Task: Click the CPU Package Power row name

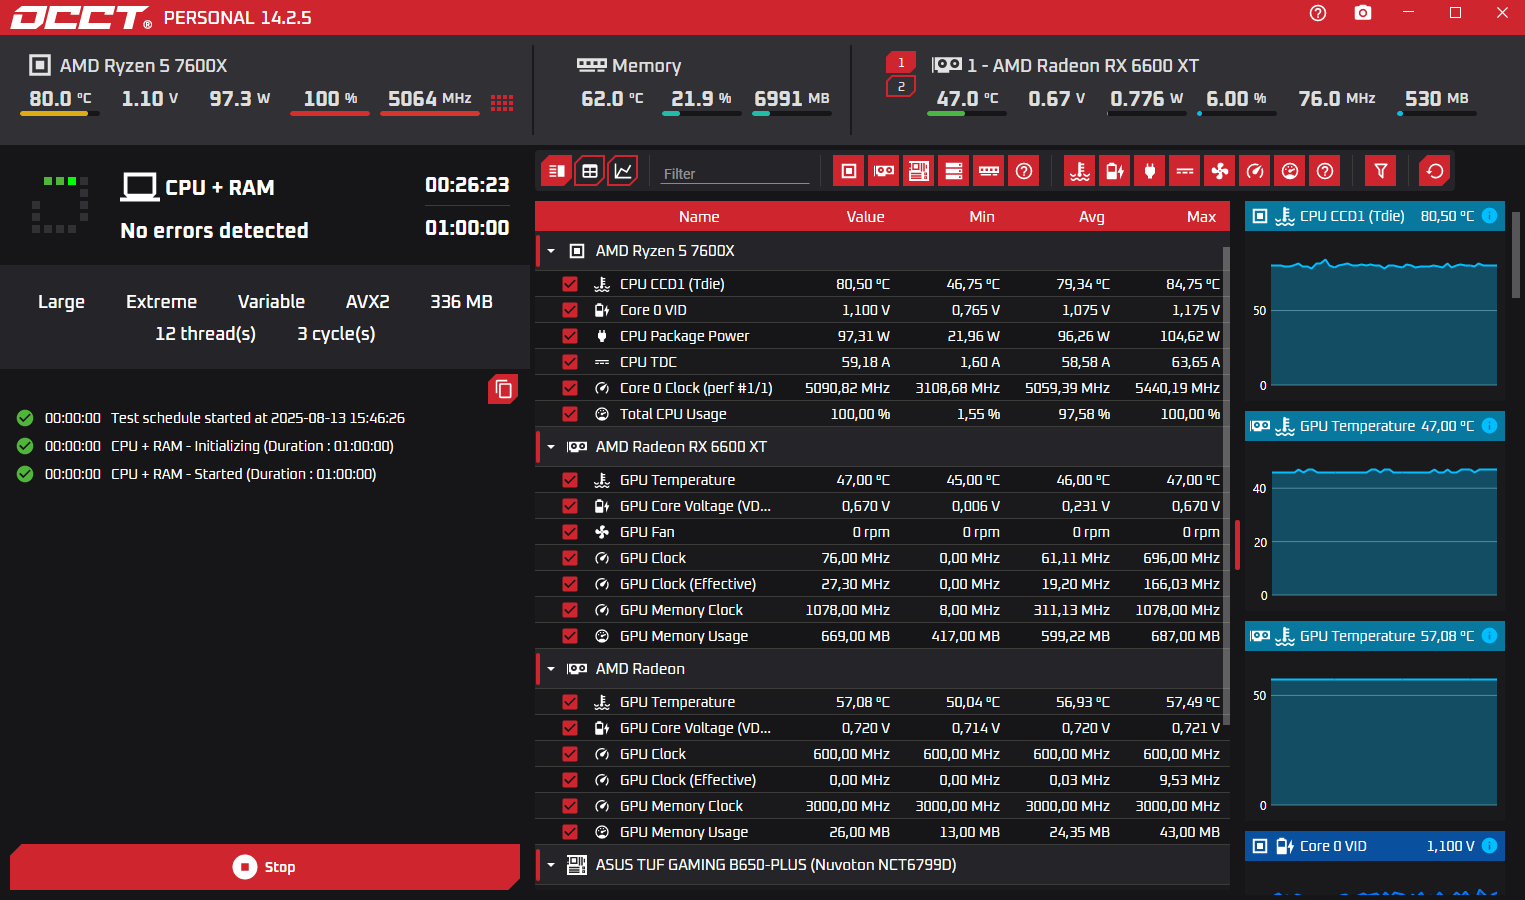Action: 684,336
